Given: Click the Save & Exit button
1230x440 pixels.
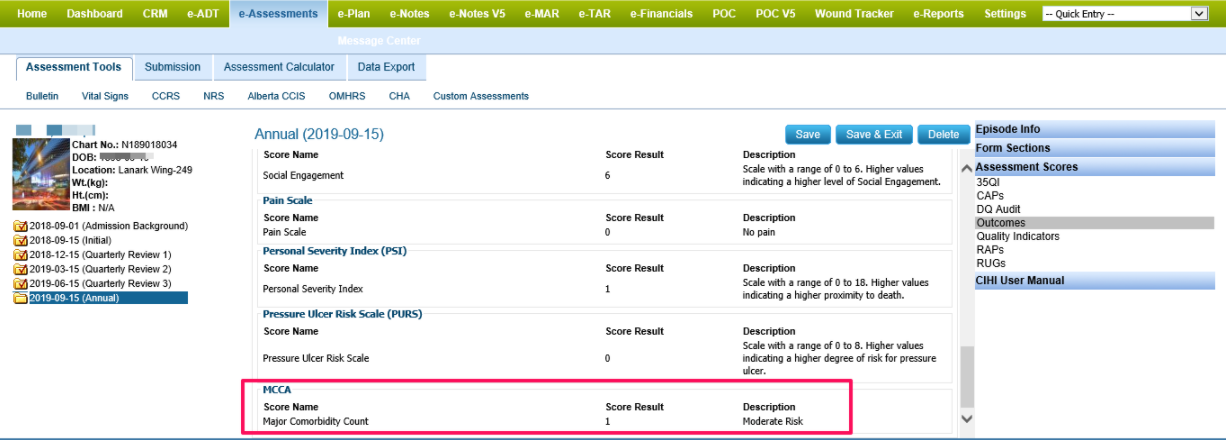Looking at the screenshot, I should click(873, 135).
